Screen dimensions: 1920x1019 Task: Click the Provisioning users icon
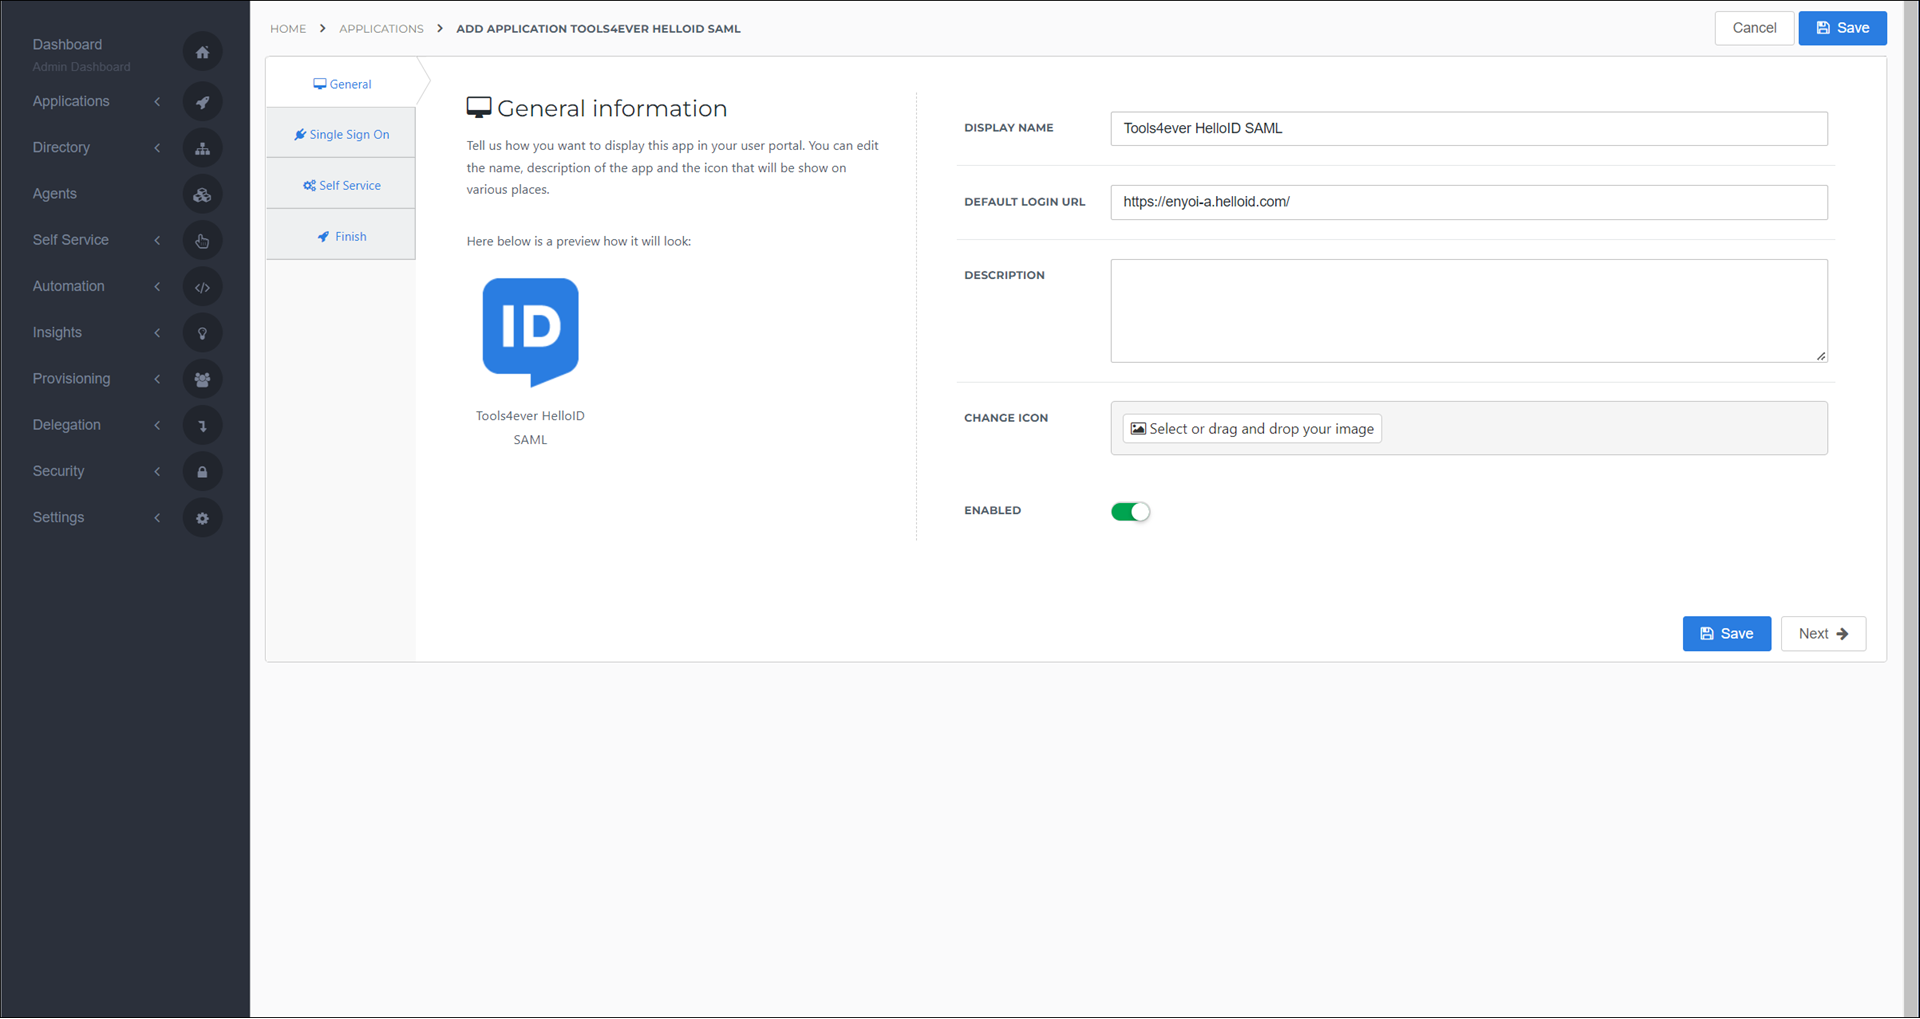tap(202, 380)
